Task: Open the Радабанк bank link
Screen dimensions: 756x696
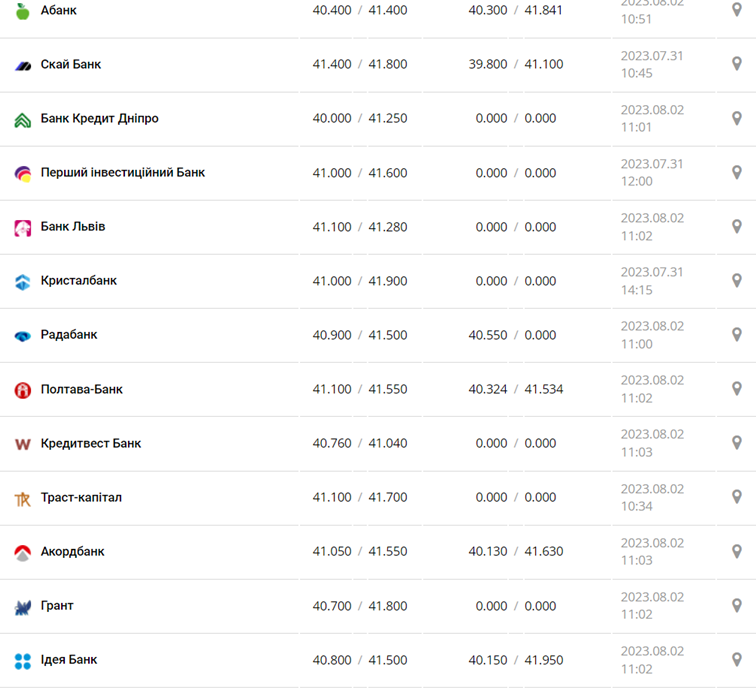Action: [69, 335]
